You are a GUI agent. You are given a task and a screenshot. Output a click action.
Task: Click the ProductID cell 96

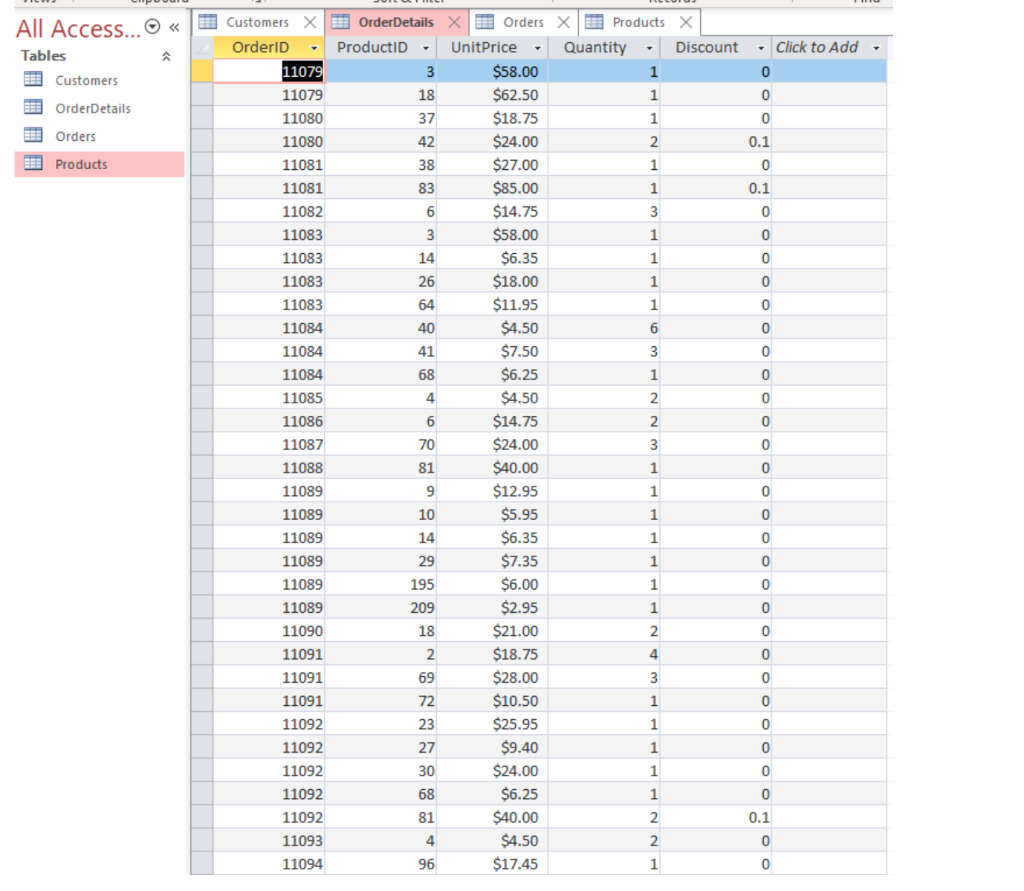381,864
